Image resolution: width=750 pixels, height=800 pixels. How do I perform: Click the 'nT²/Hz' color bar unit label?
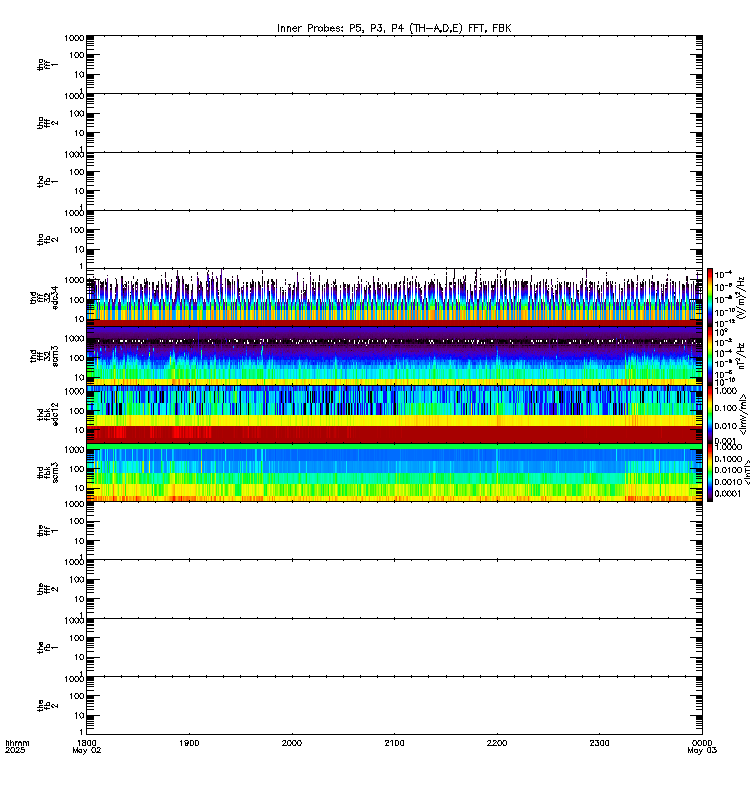pos(742,356)
